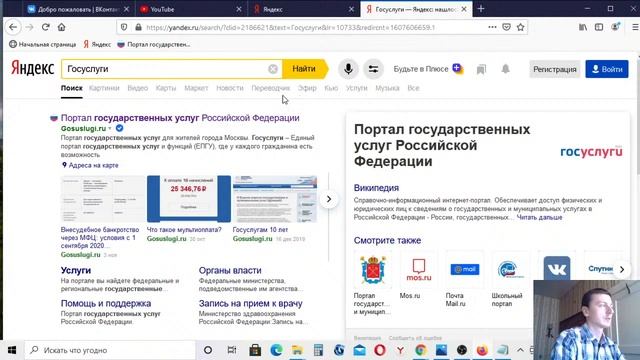The image size is (640, 360).
Task: Select the Картинки search tab
Action: (104, 88)
